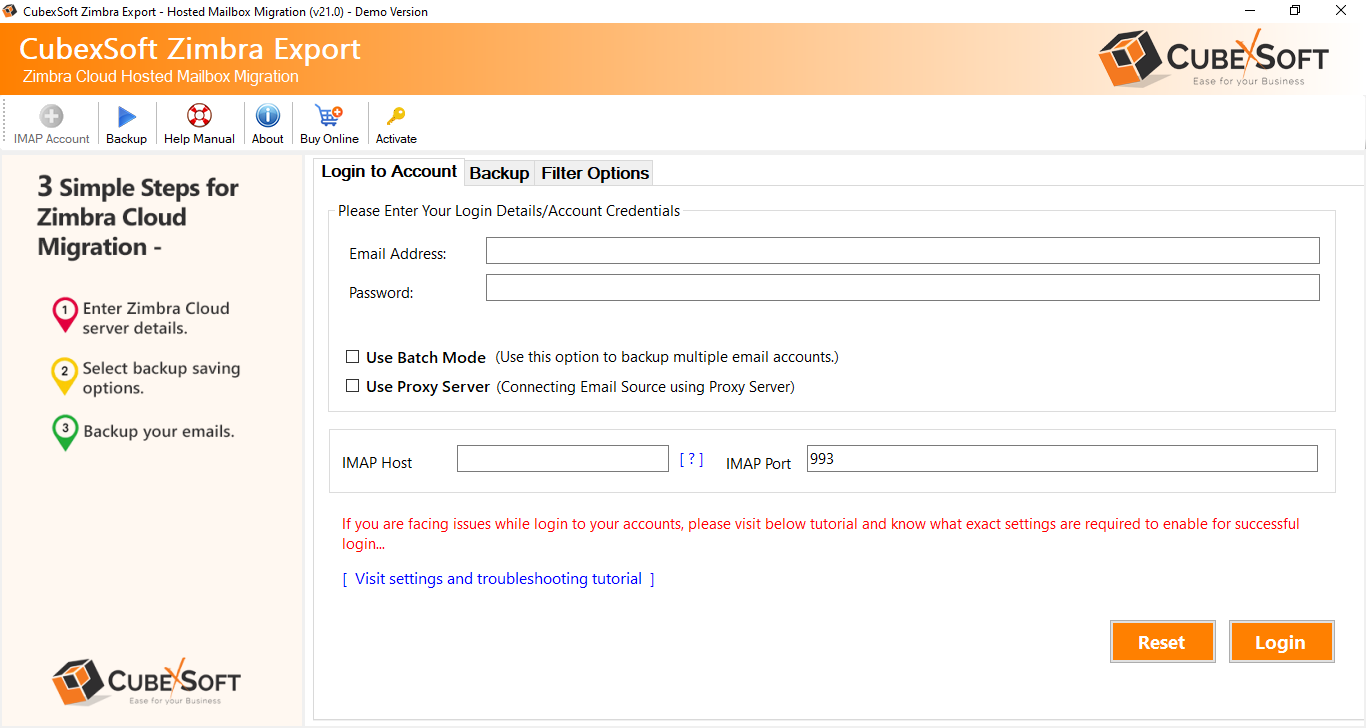Click the CubexSoft logo in the sidebar
Image resolution: width=1366 pixels, height=728 pixels.
click(x=146, y=682)
